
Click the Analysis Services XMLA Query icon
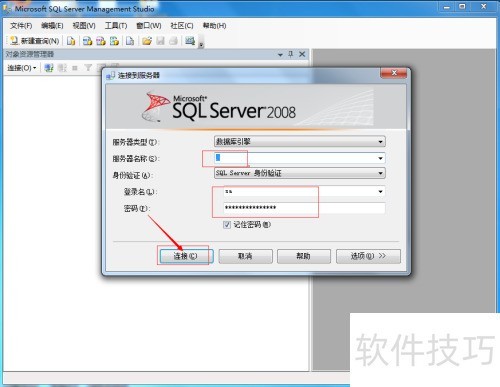click(x=114, y=41)
